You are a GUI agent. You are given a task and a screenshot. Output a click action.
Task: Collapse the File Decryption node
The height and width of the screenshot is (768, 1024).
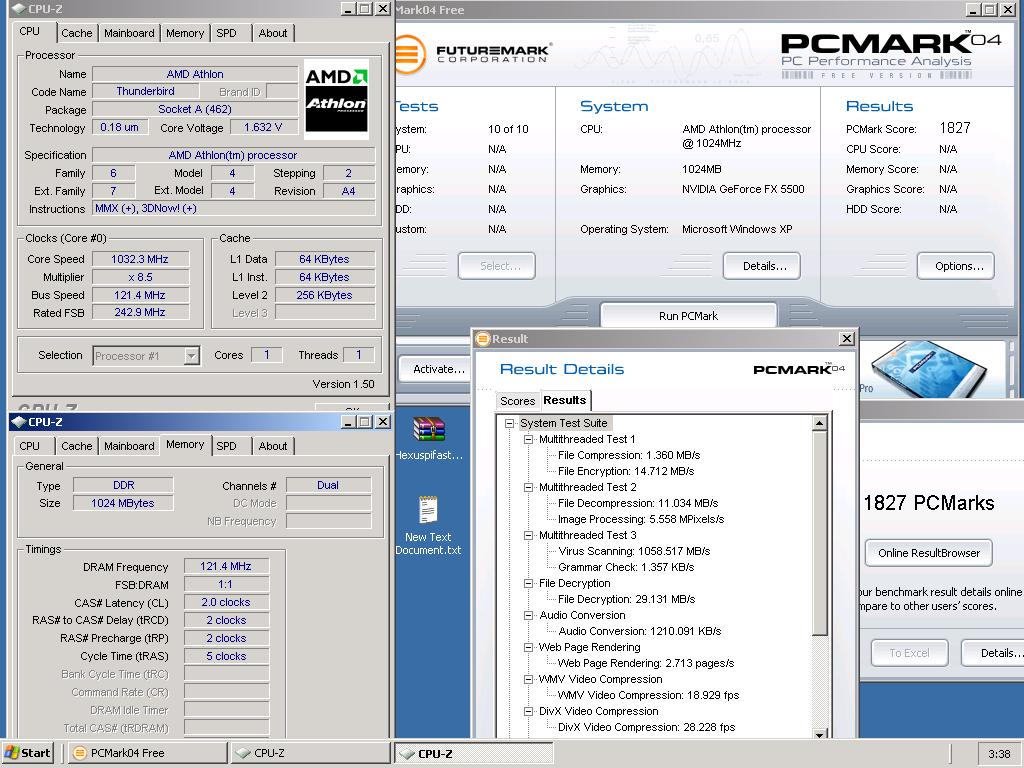[528, 583]
